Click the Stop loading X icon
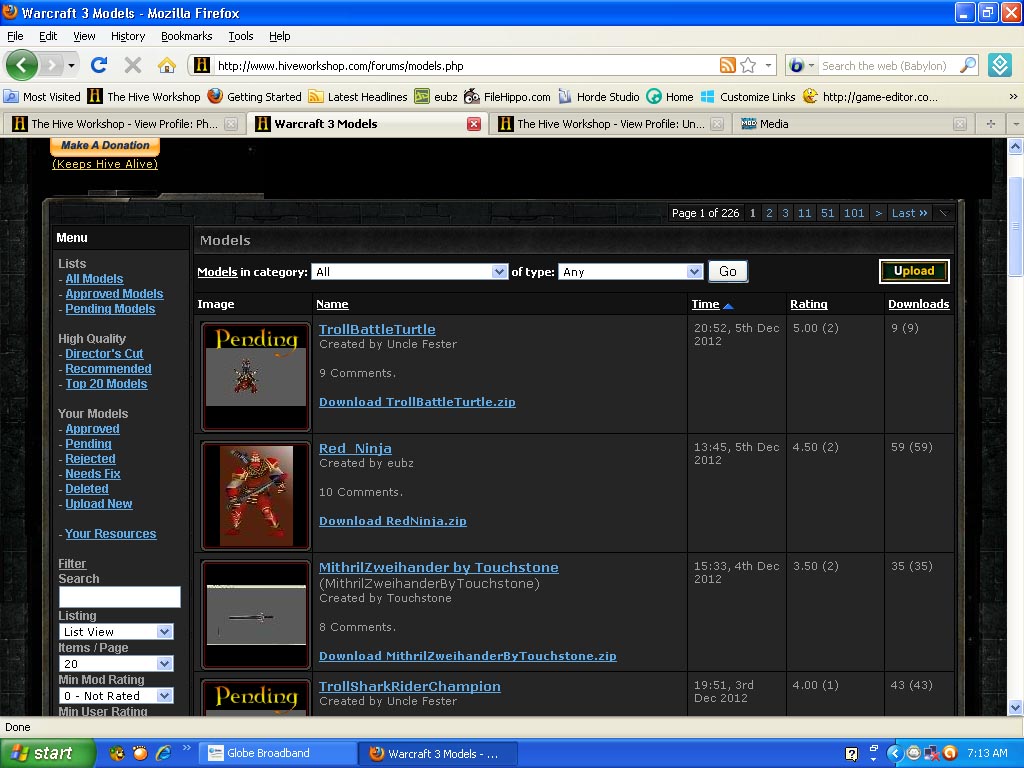Screen dimensions: 1024x768 (133, 65)
